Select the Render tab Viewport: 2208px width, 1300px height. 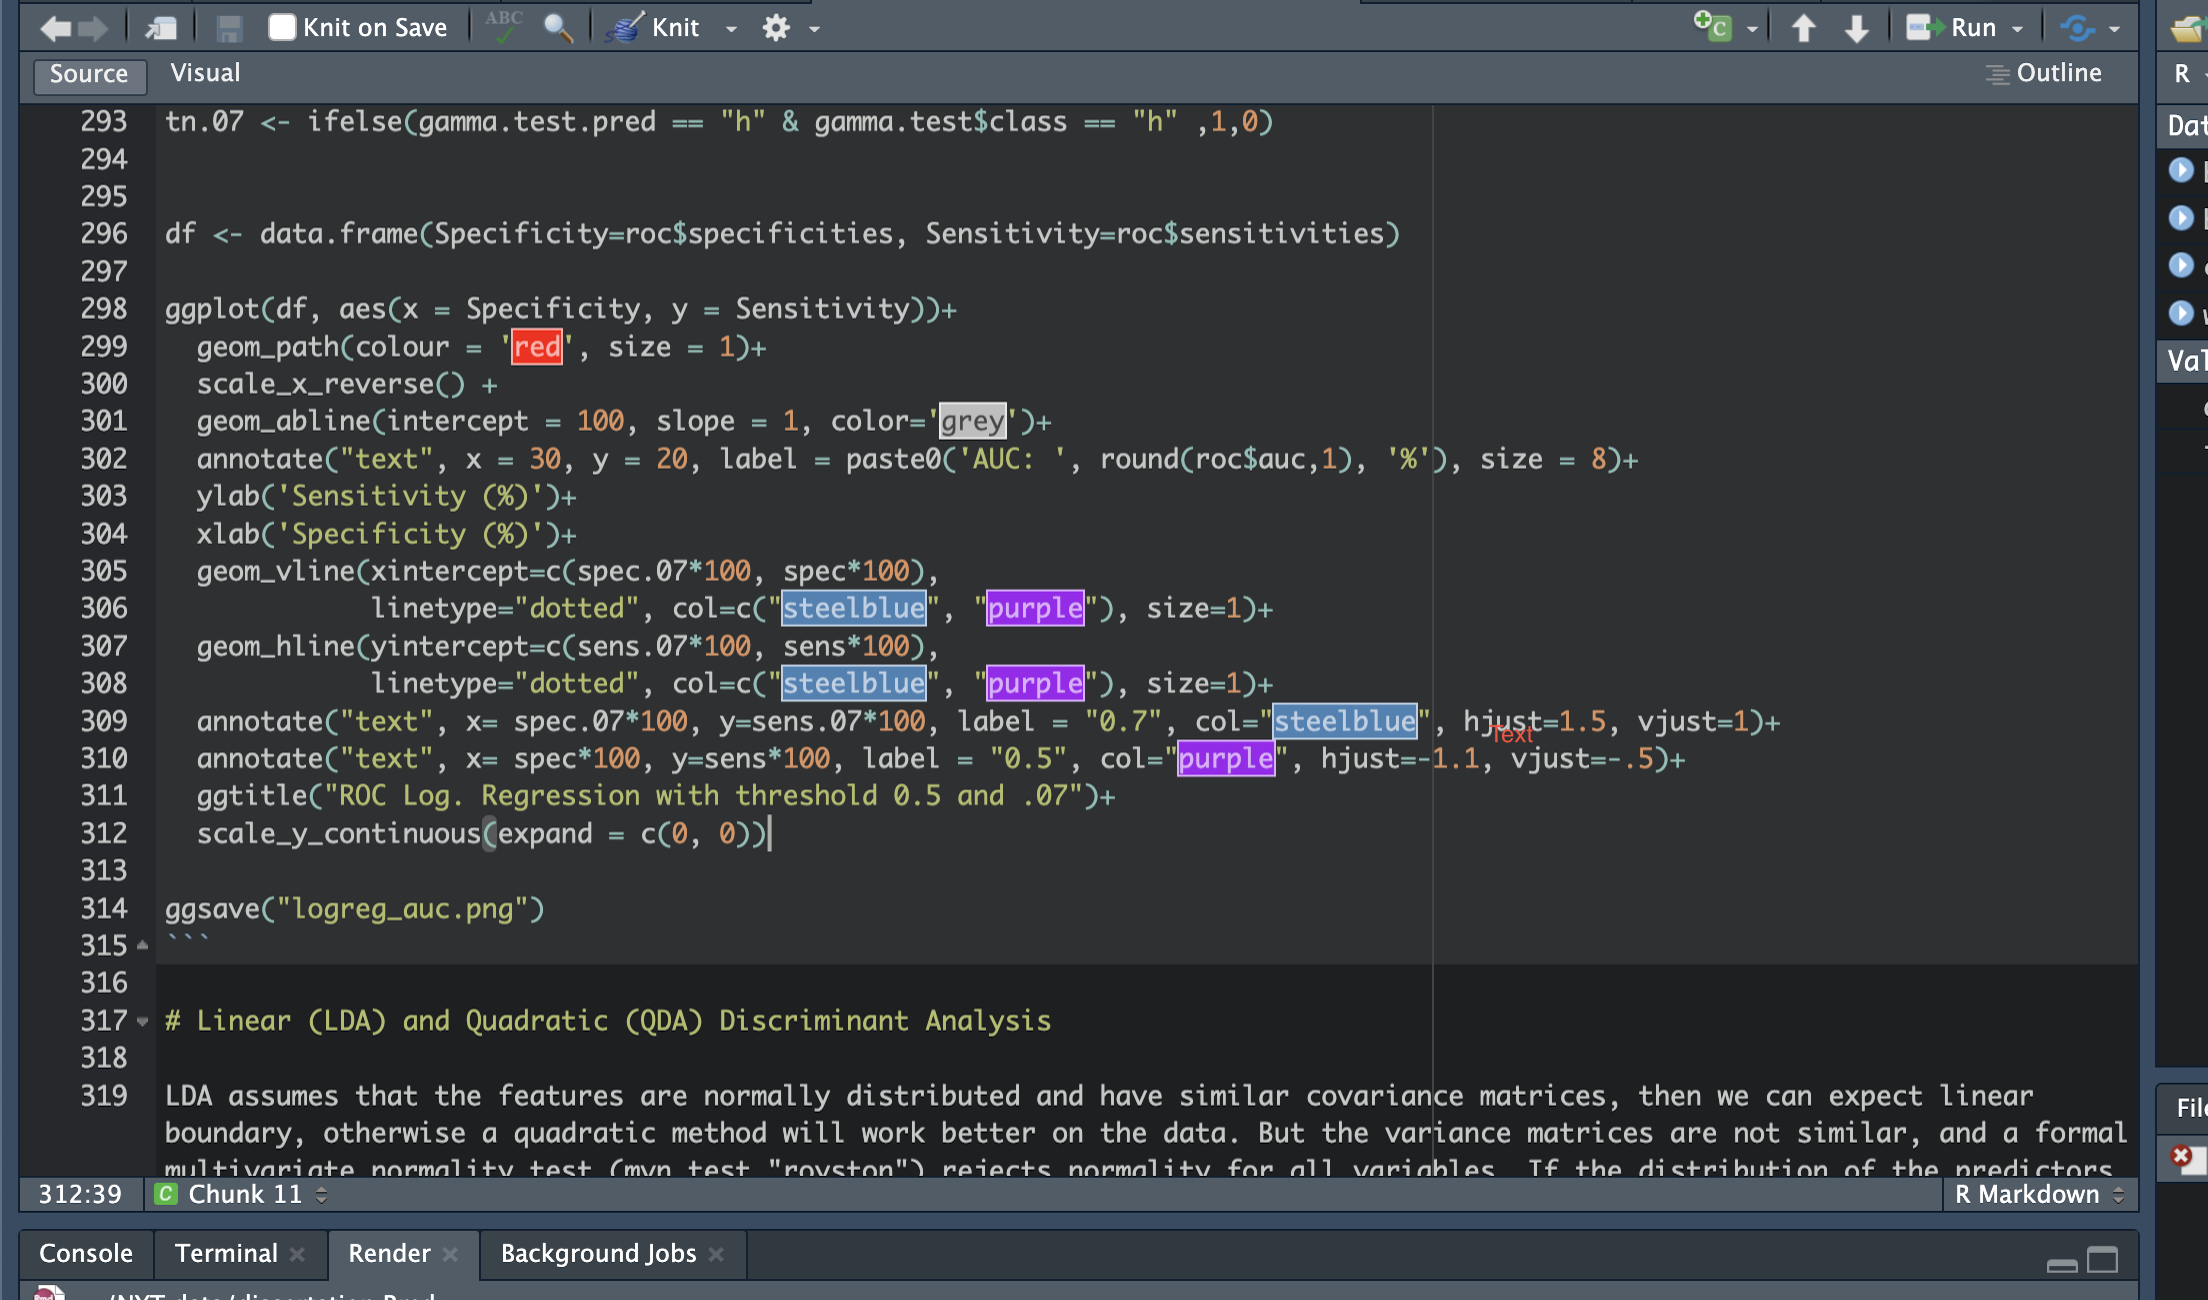coord(389,1253)
